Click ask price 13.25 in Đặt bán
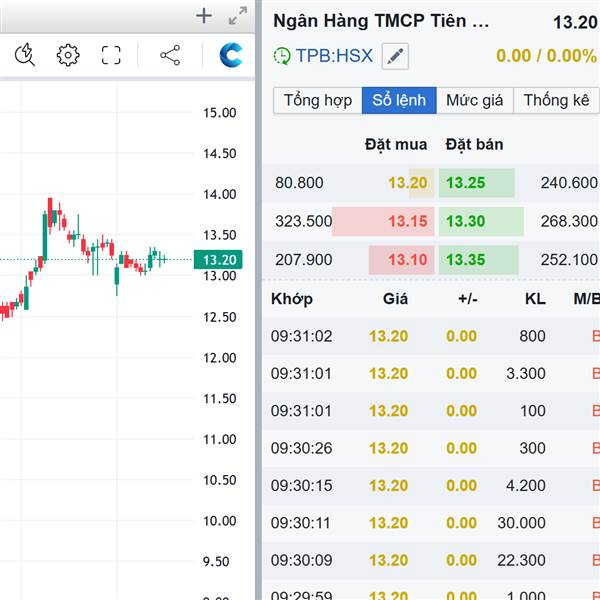 point(466,183)
